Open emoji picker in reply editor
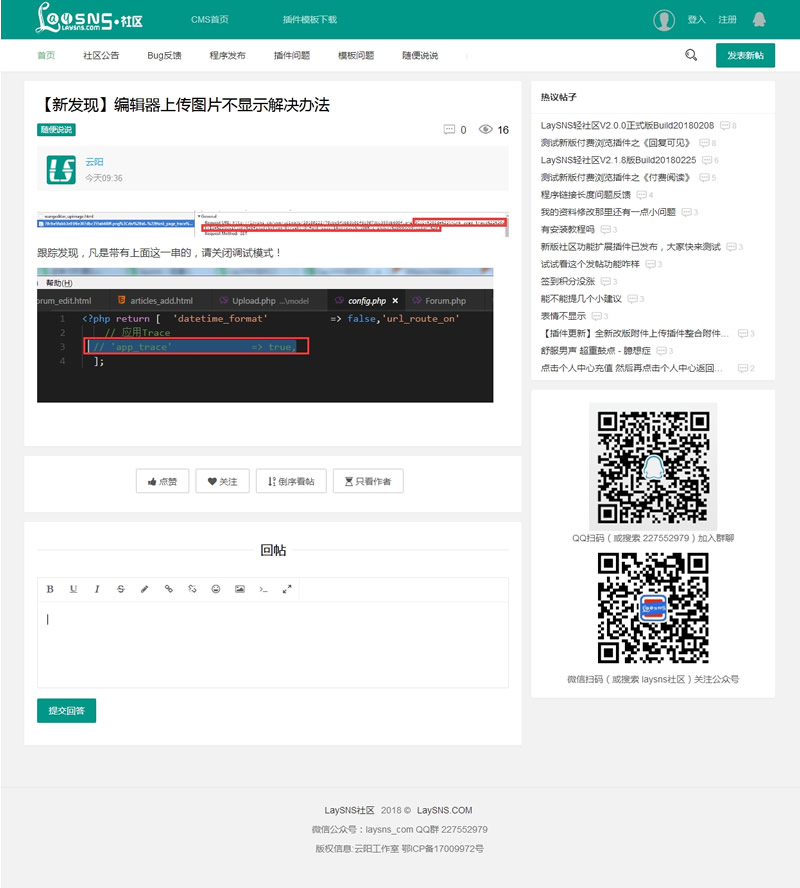 coord(216,589)
